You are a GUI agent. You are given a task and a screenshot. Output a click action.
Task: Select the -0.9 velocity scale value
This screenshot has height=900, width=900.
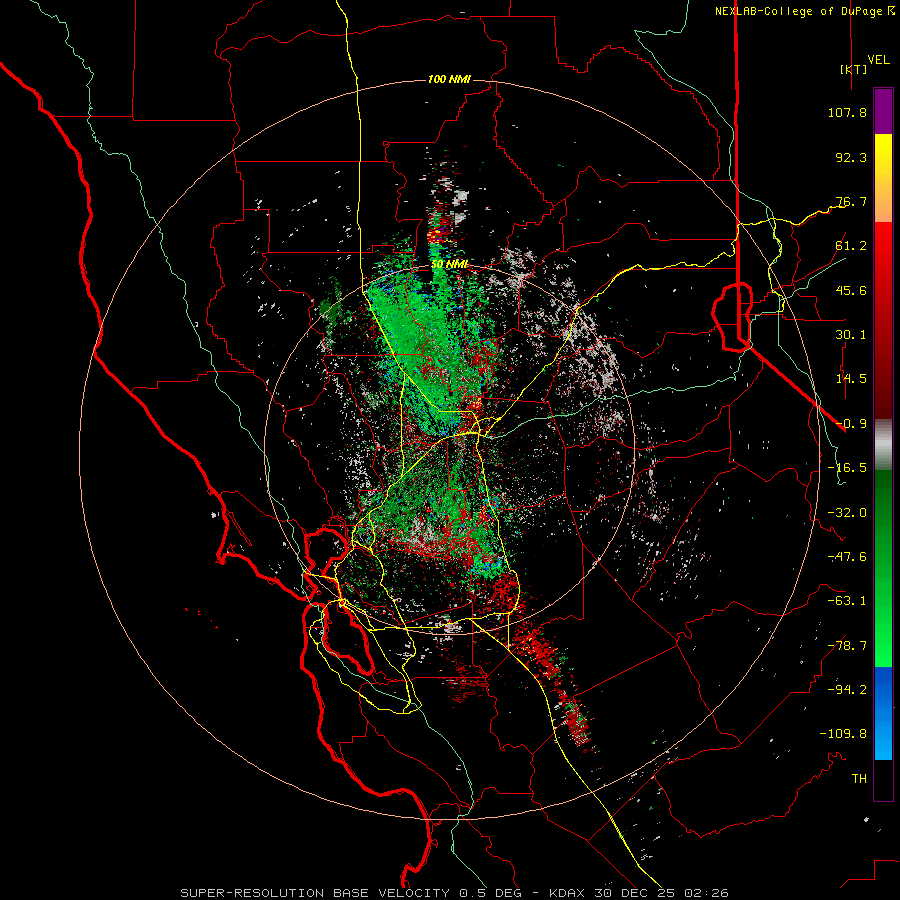[x=851, y=424]
